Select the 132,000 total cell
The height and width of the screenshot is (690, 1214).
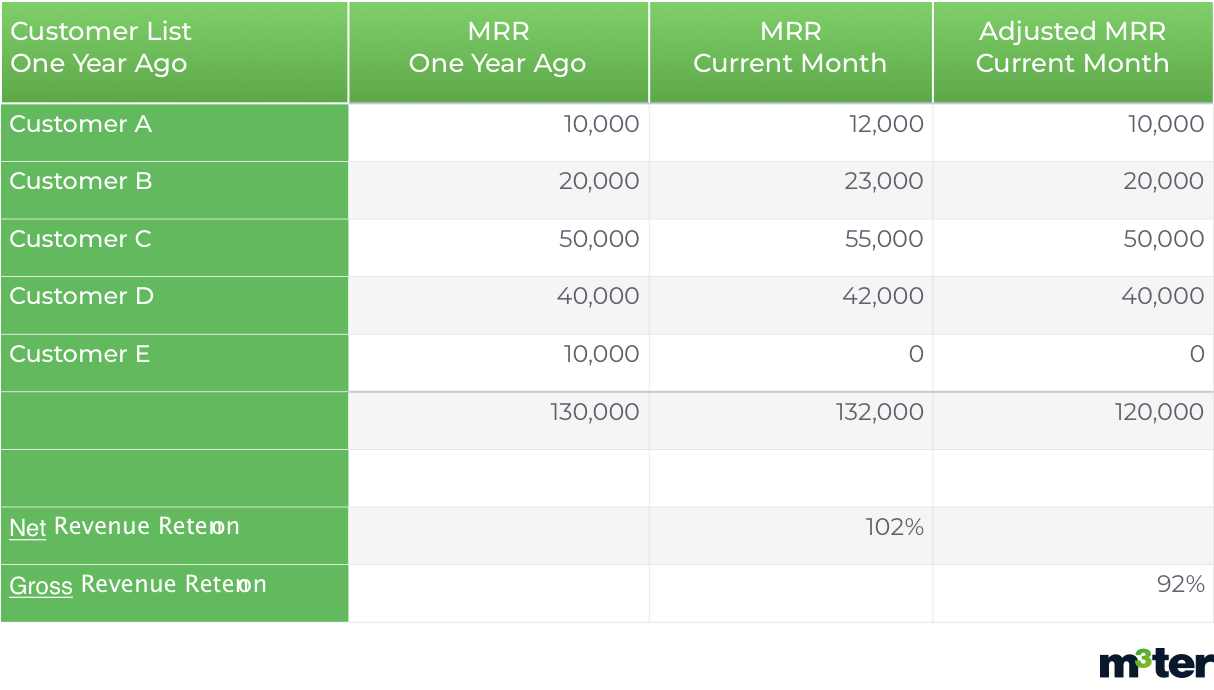coord(879,412)
